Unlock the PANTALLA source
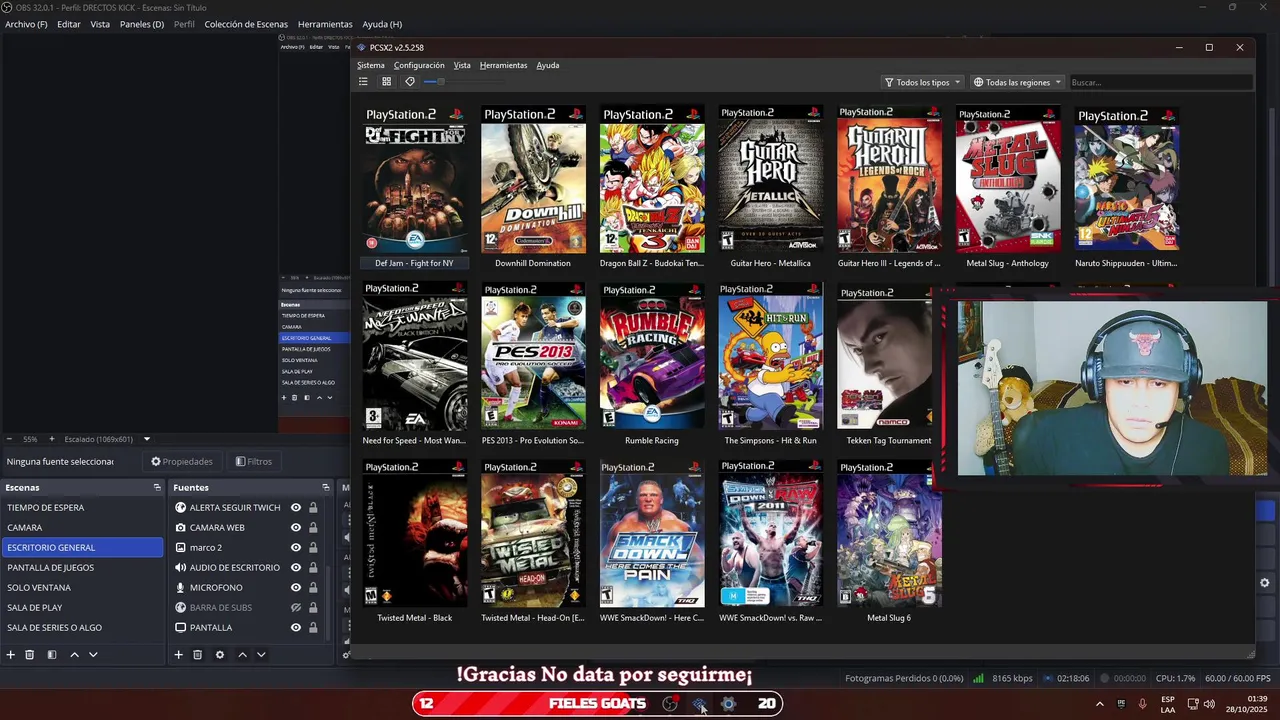 pyautogui.click(x=313, y=627)
